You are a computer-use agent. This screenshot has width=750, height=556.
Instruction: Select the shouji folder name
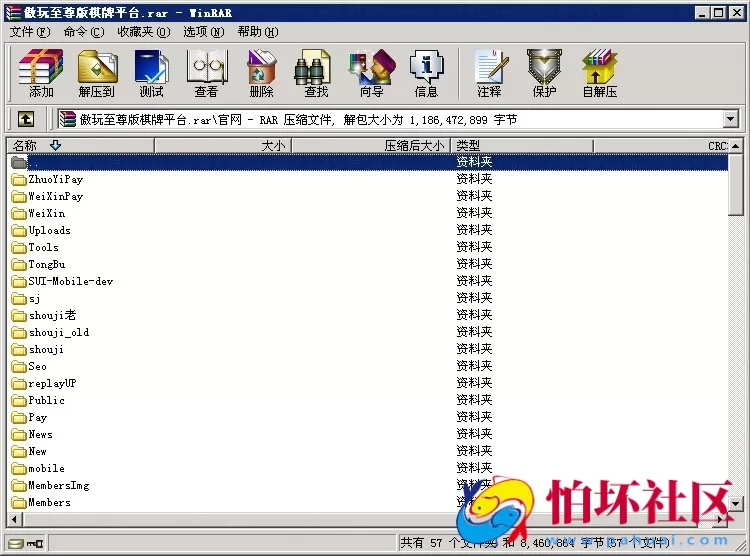coord(46,350)
